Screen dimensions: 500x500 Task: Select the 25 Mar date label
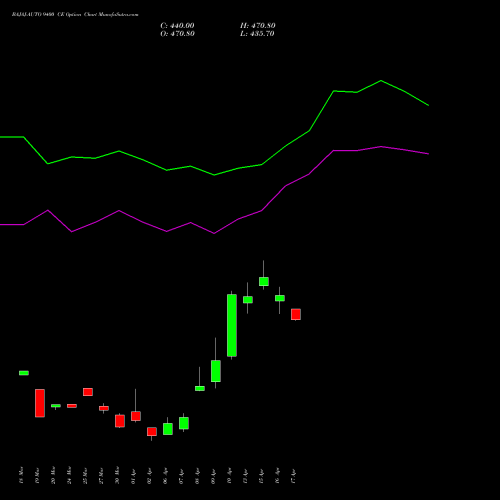[x=85, y=475]
